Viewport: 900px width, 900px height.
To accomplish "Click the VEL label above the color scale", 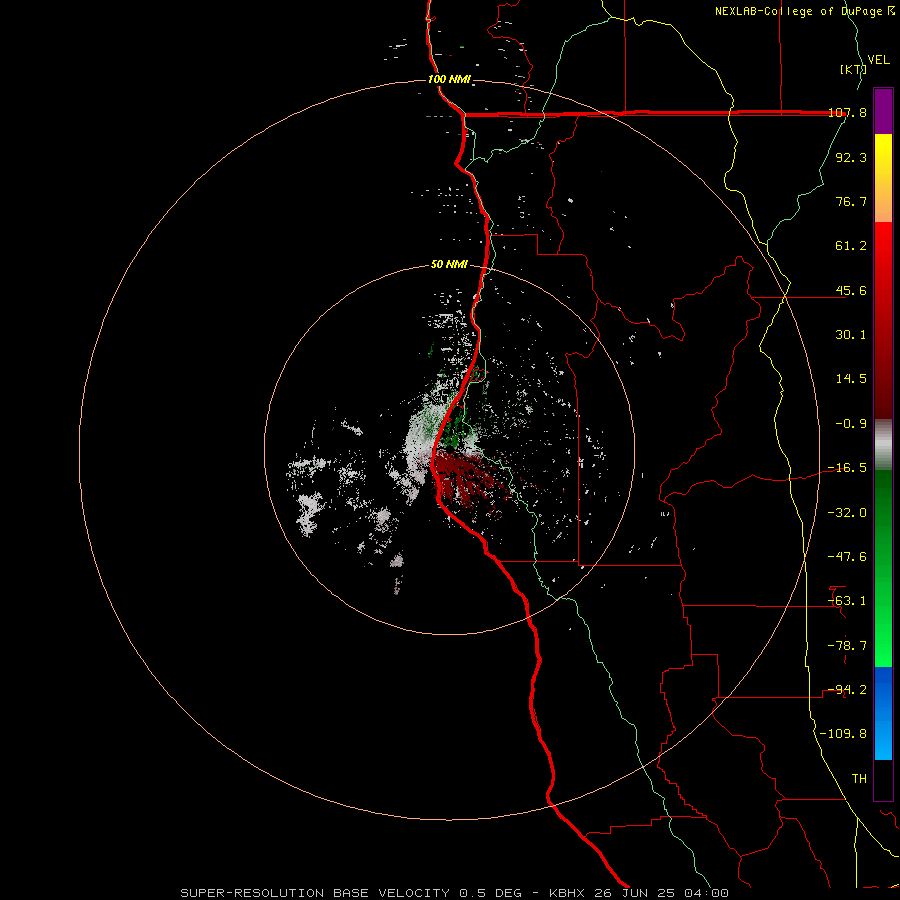I will pyautogui.click(x=878, y=60).
